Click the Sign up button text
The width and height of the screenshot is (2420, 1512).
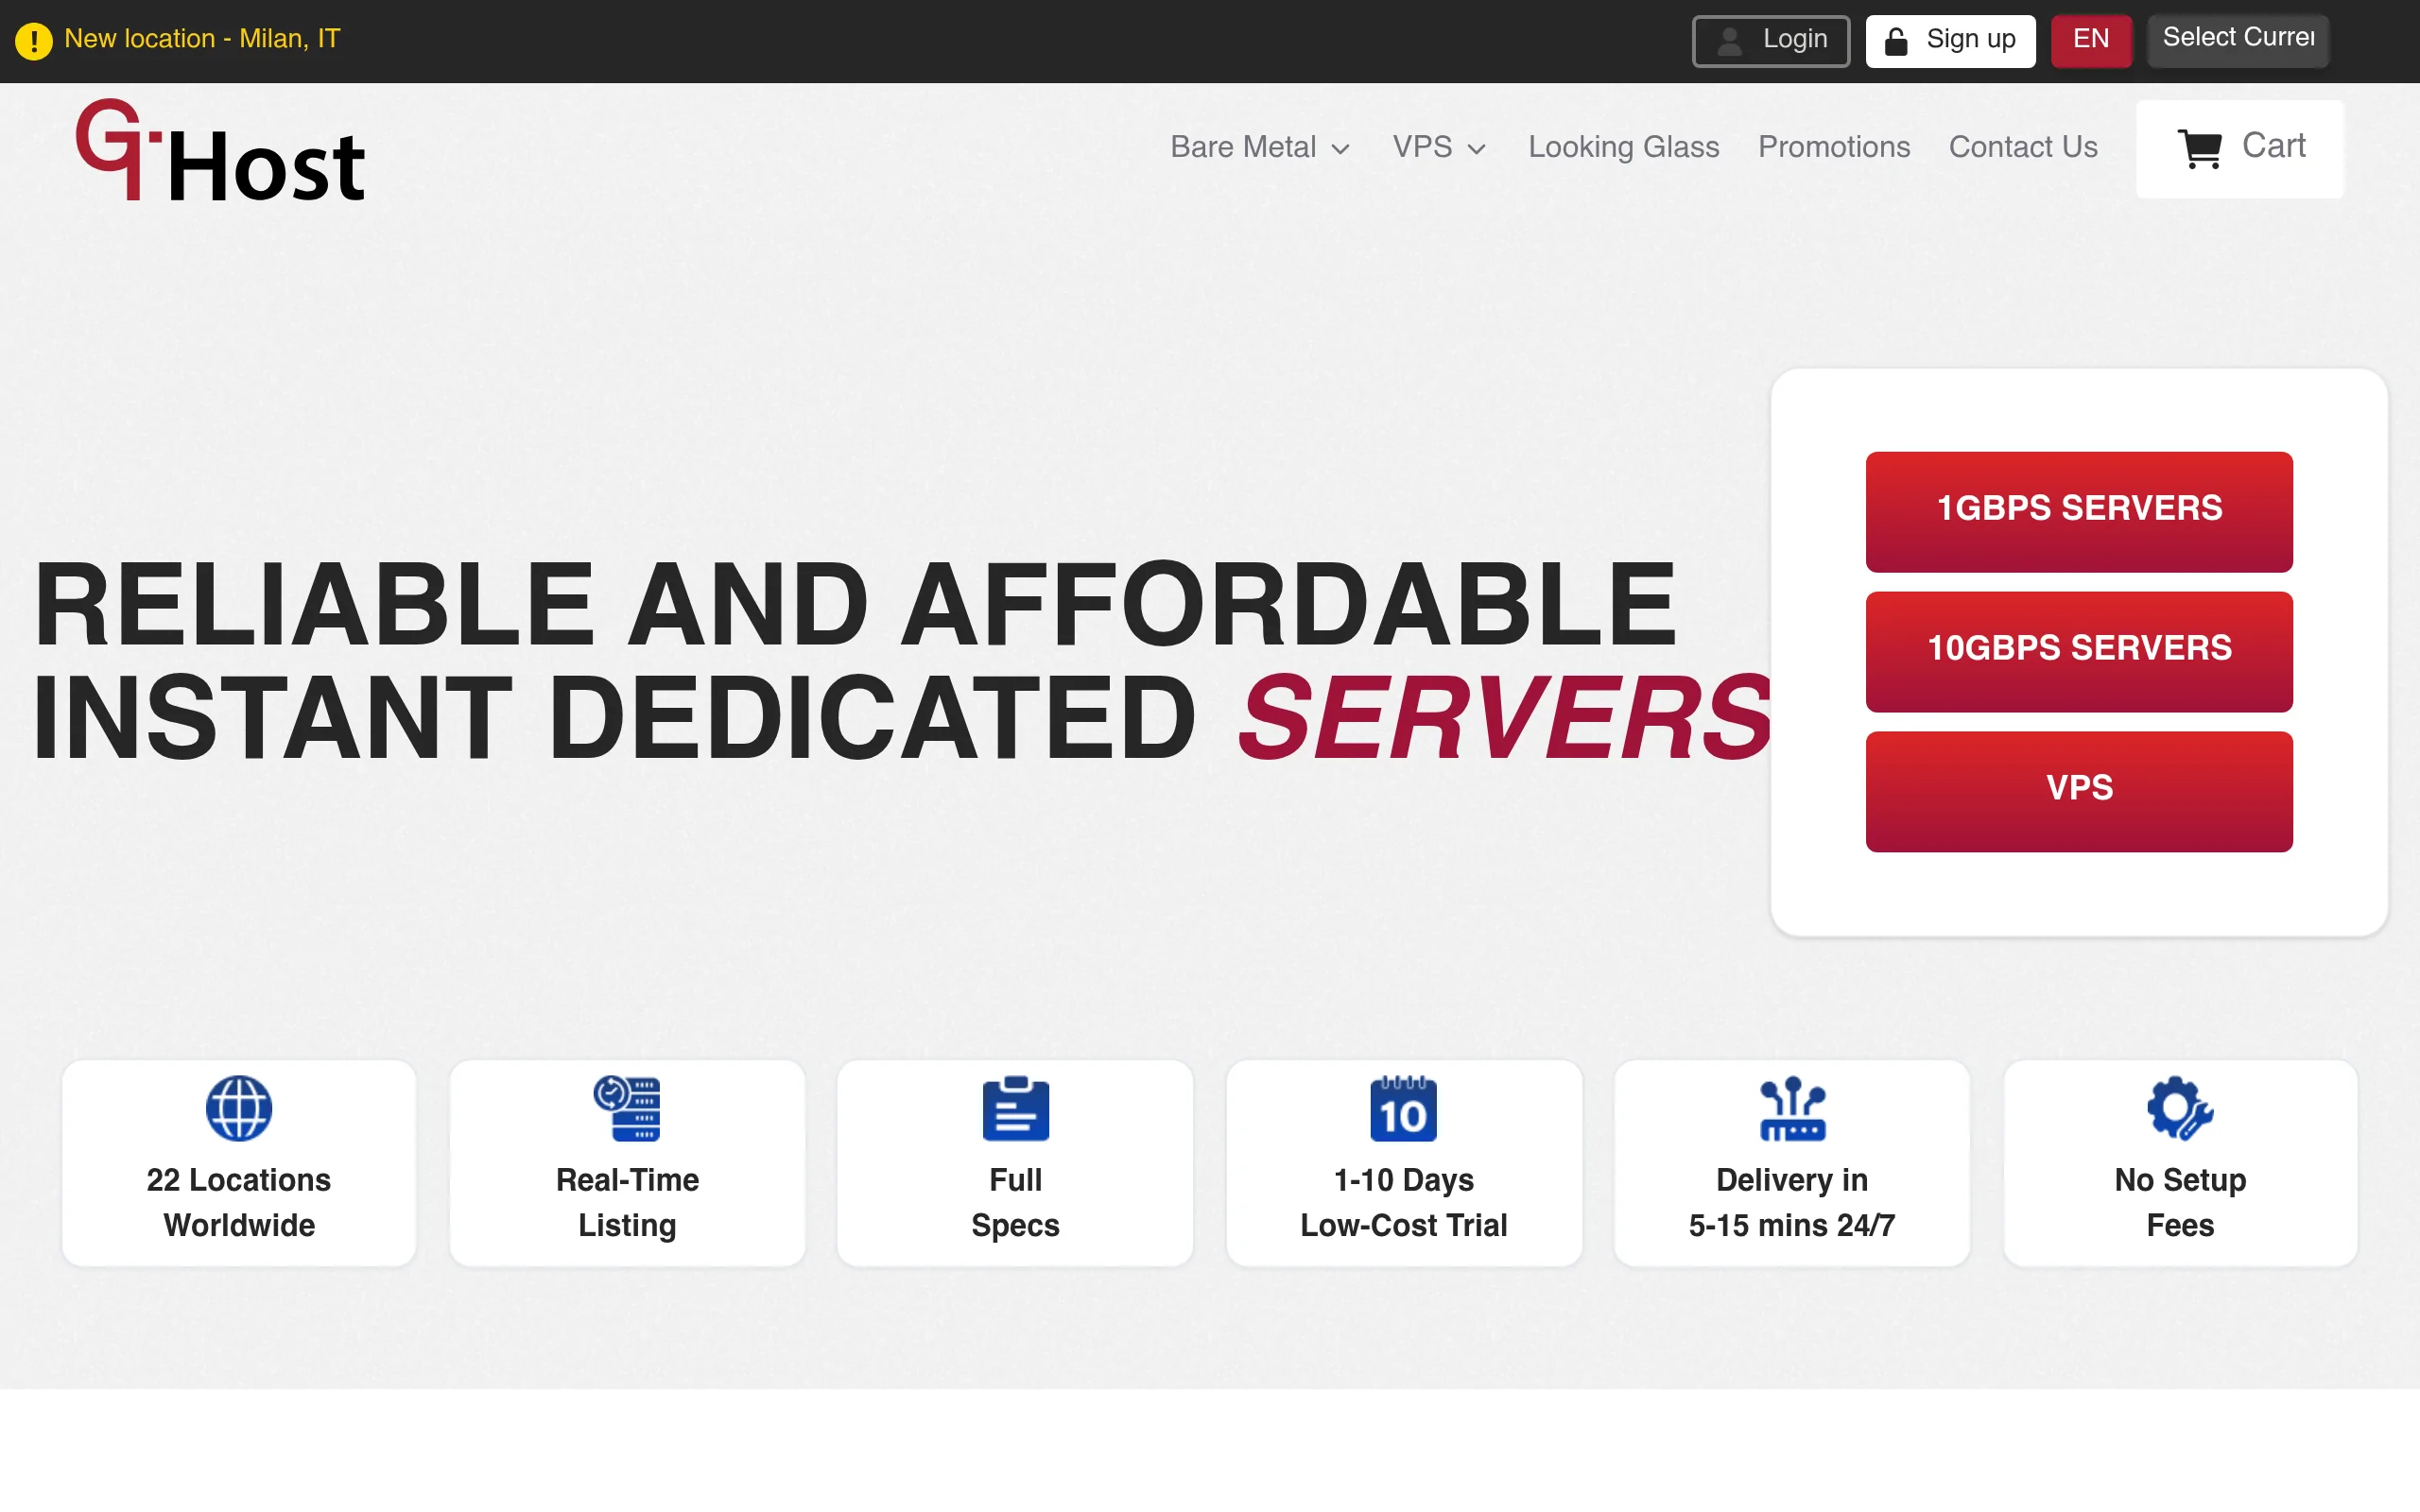[1971, 39]
